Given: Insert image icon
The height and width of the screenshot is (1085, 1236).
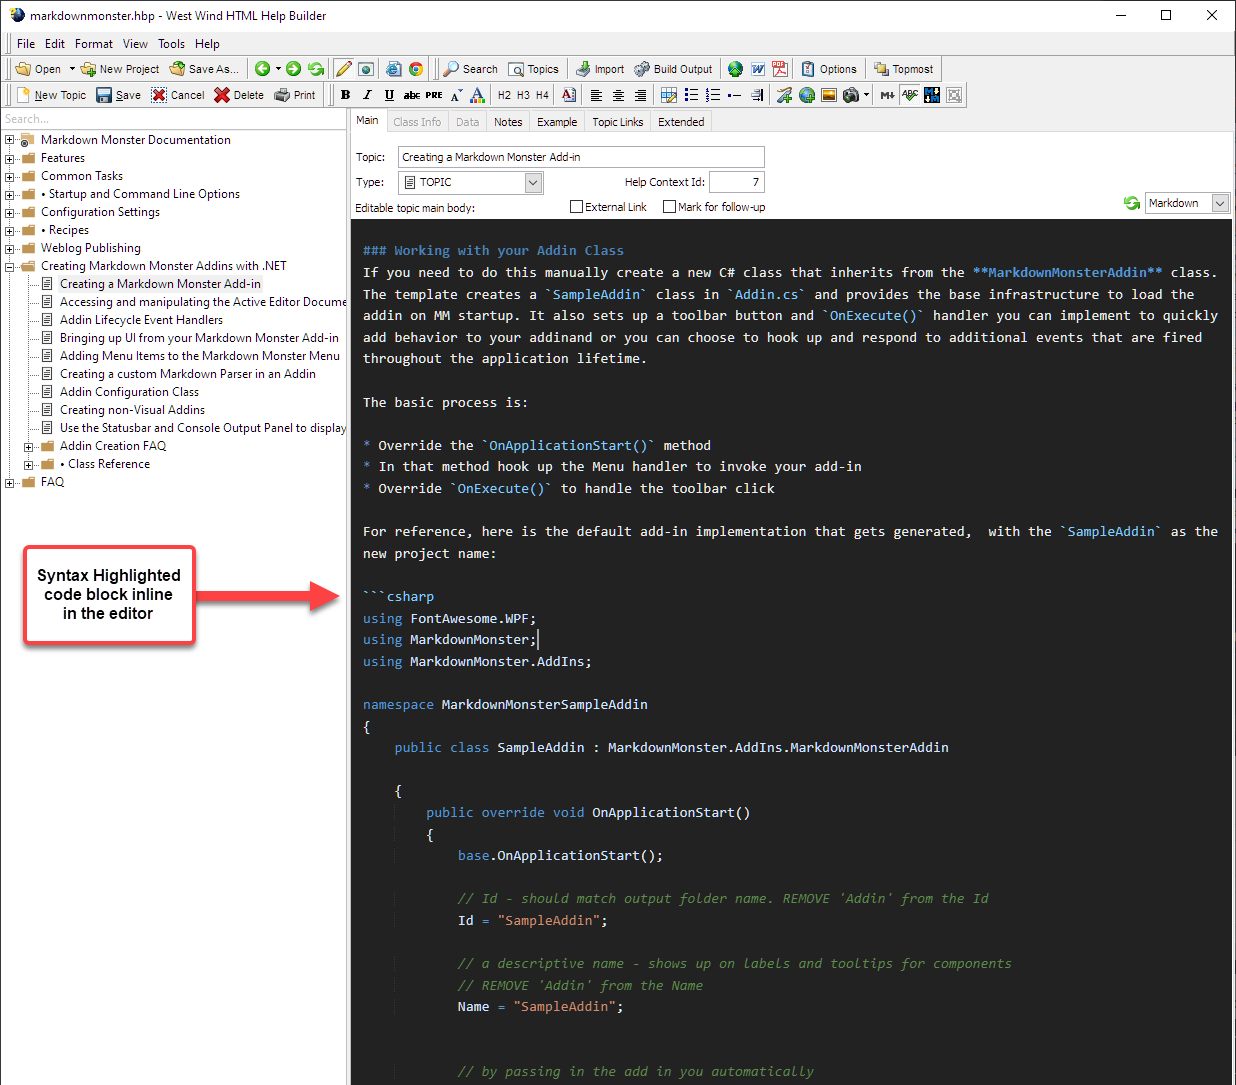Looking at the screenshot, I should coord(829,95).
